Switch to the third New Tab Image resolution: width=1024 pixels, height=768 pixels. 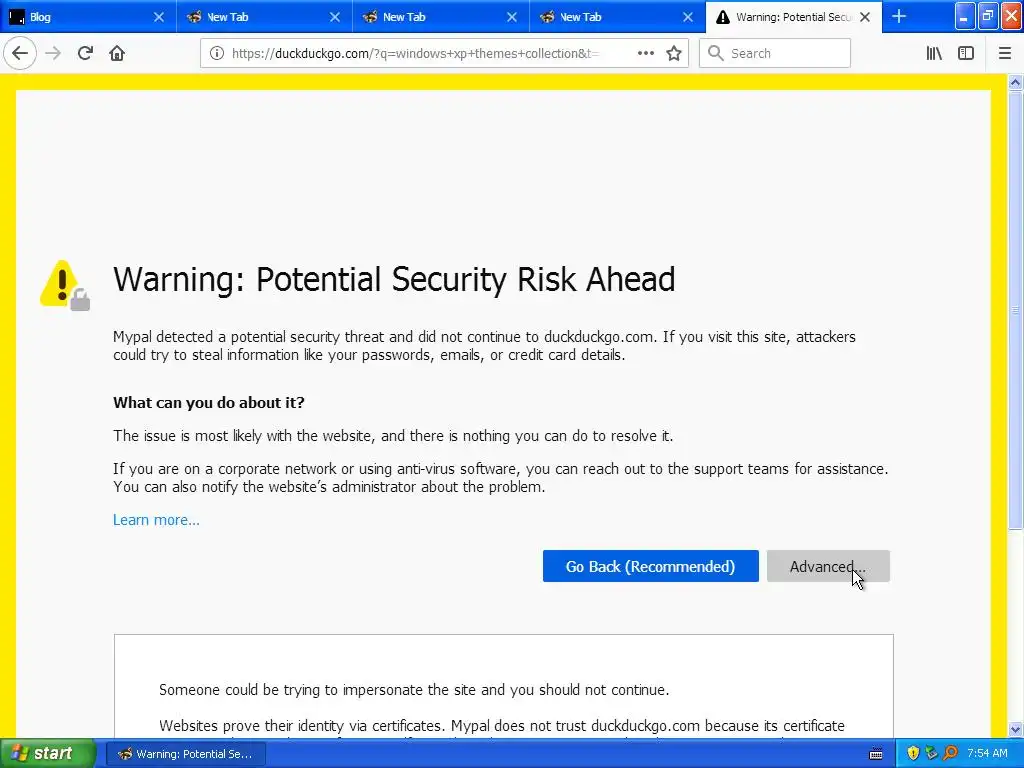coord(617,17)
